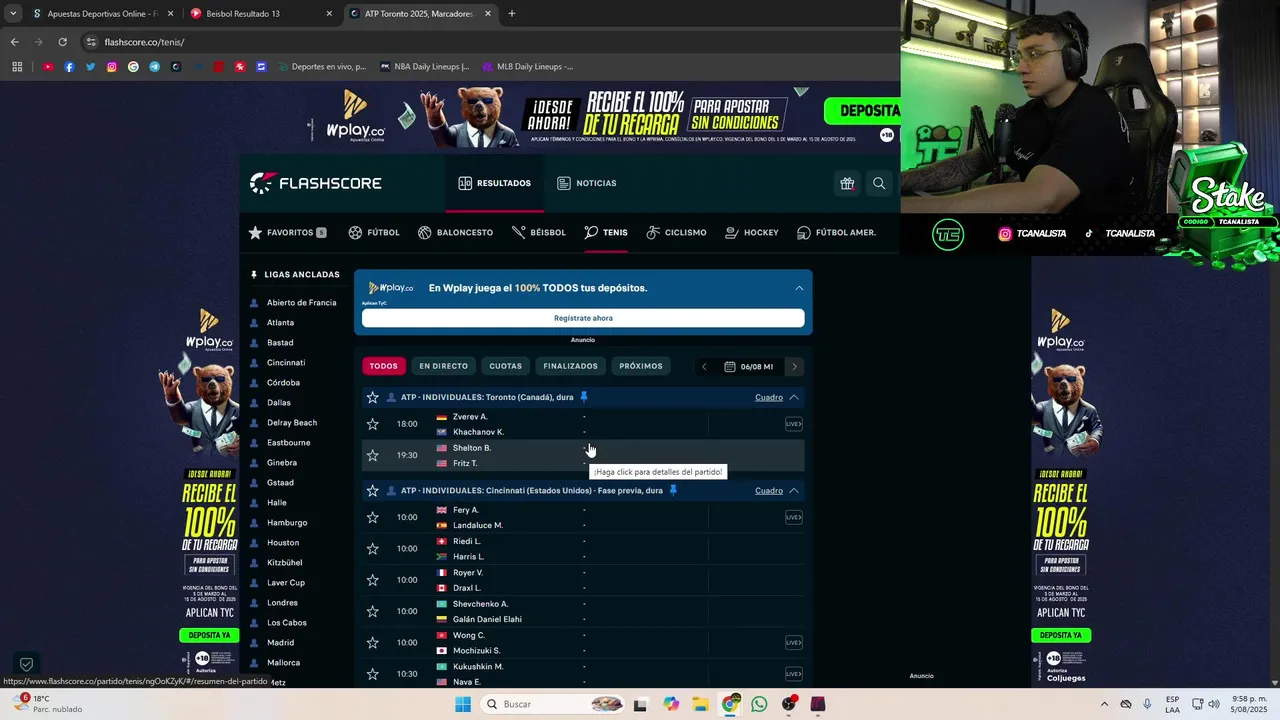1280x720 pixels.
Task: Select the CUOTAS filter tab
Action: click(x=505, y=366)
